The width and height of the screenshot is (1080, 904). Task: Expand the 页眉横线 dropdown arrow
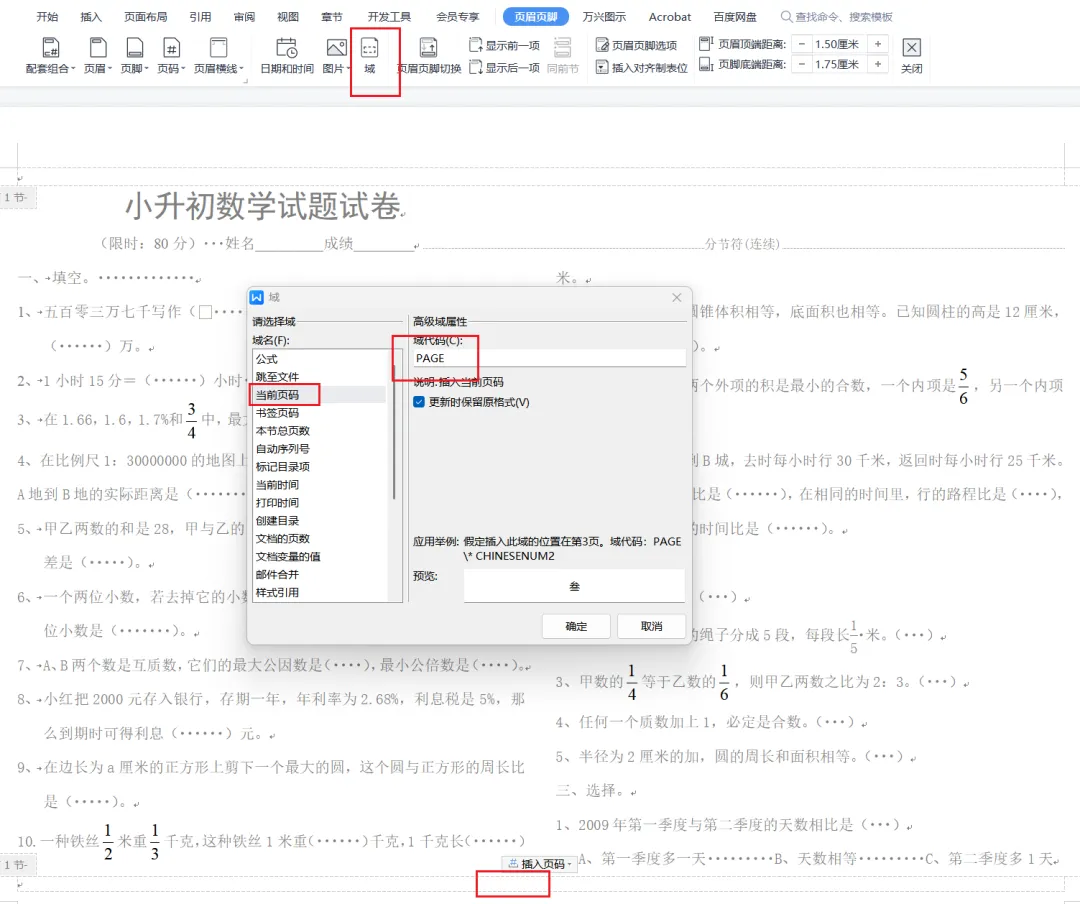(241, 69)
